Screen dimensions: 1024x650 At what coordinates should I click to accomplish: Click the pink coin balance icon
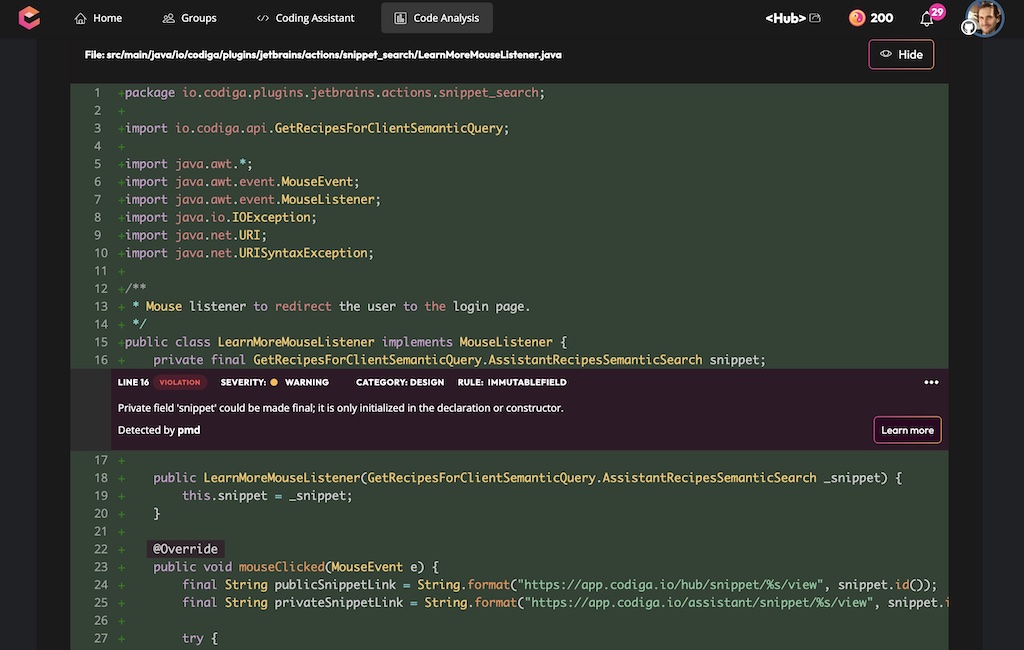(x=856, y=18)
